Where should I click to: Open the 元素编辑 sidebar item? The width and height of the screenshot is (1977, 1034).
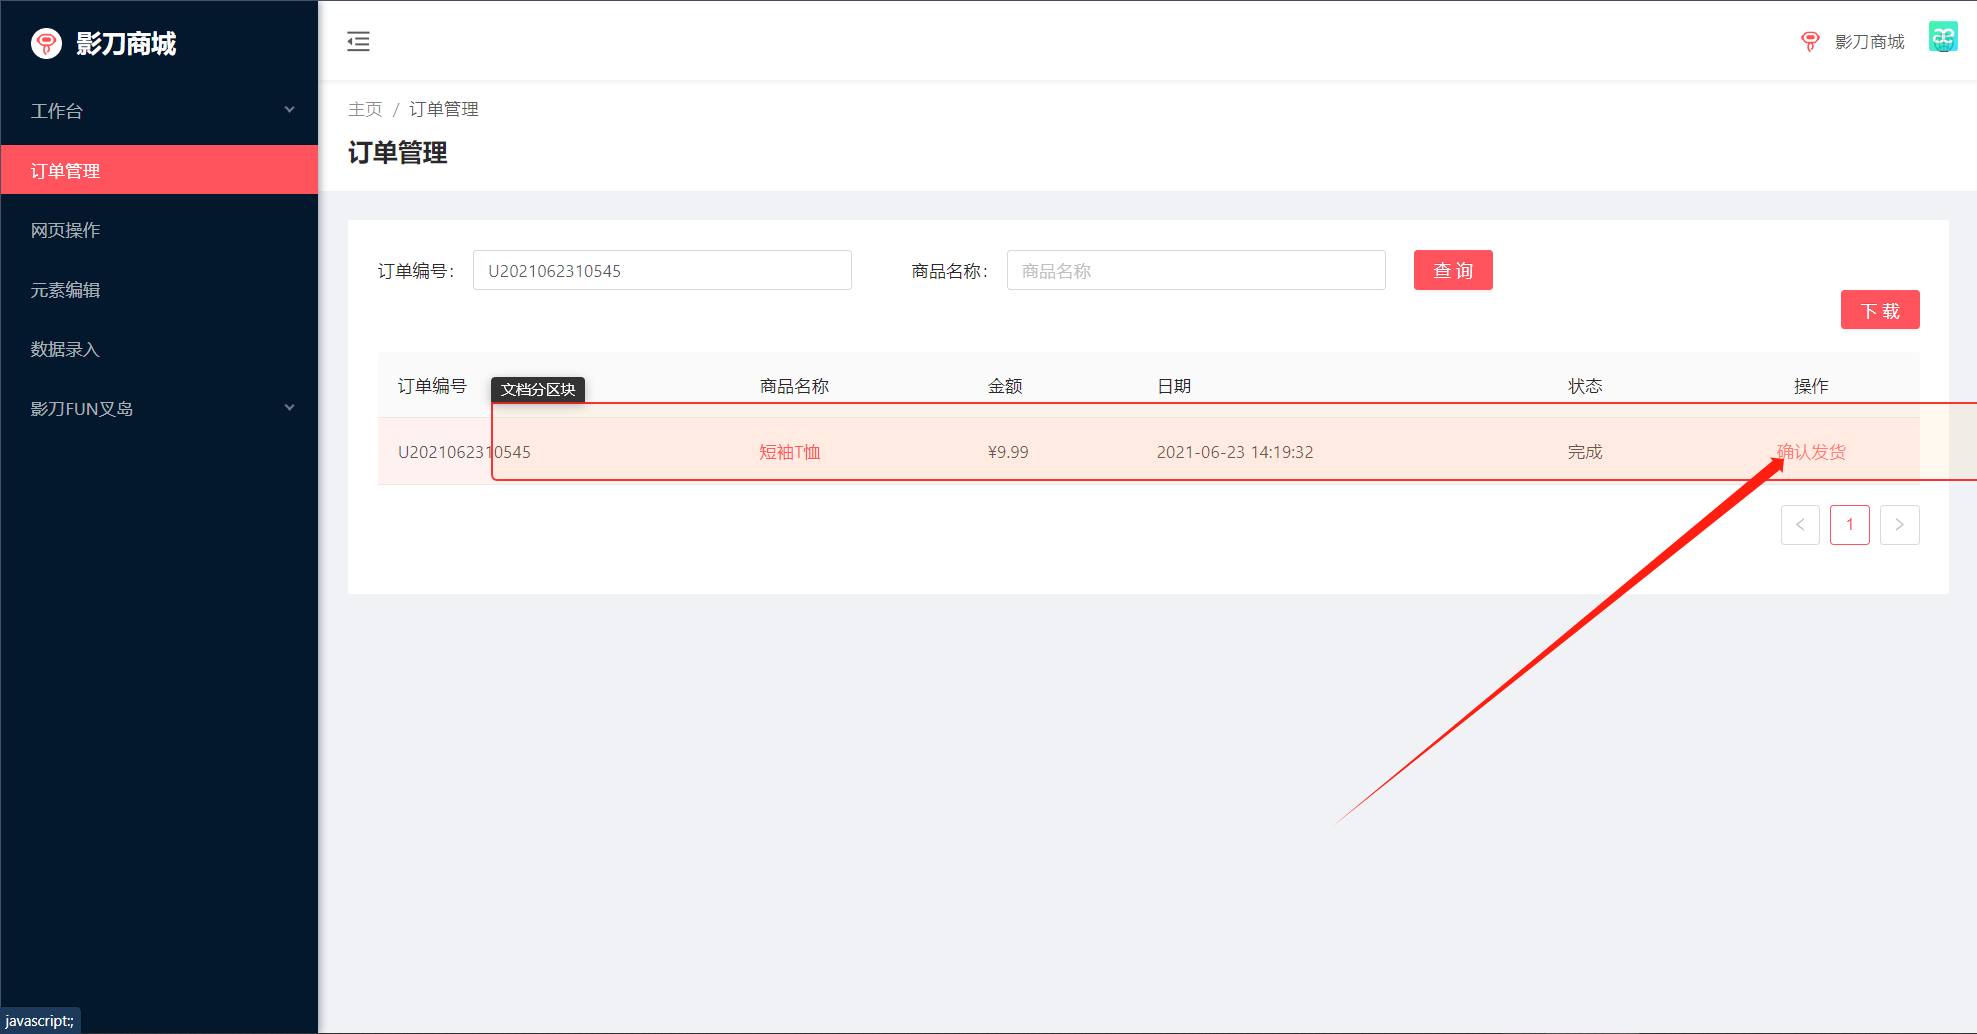pyautogui.click(x=159, y=290)
